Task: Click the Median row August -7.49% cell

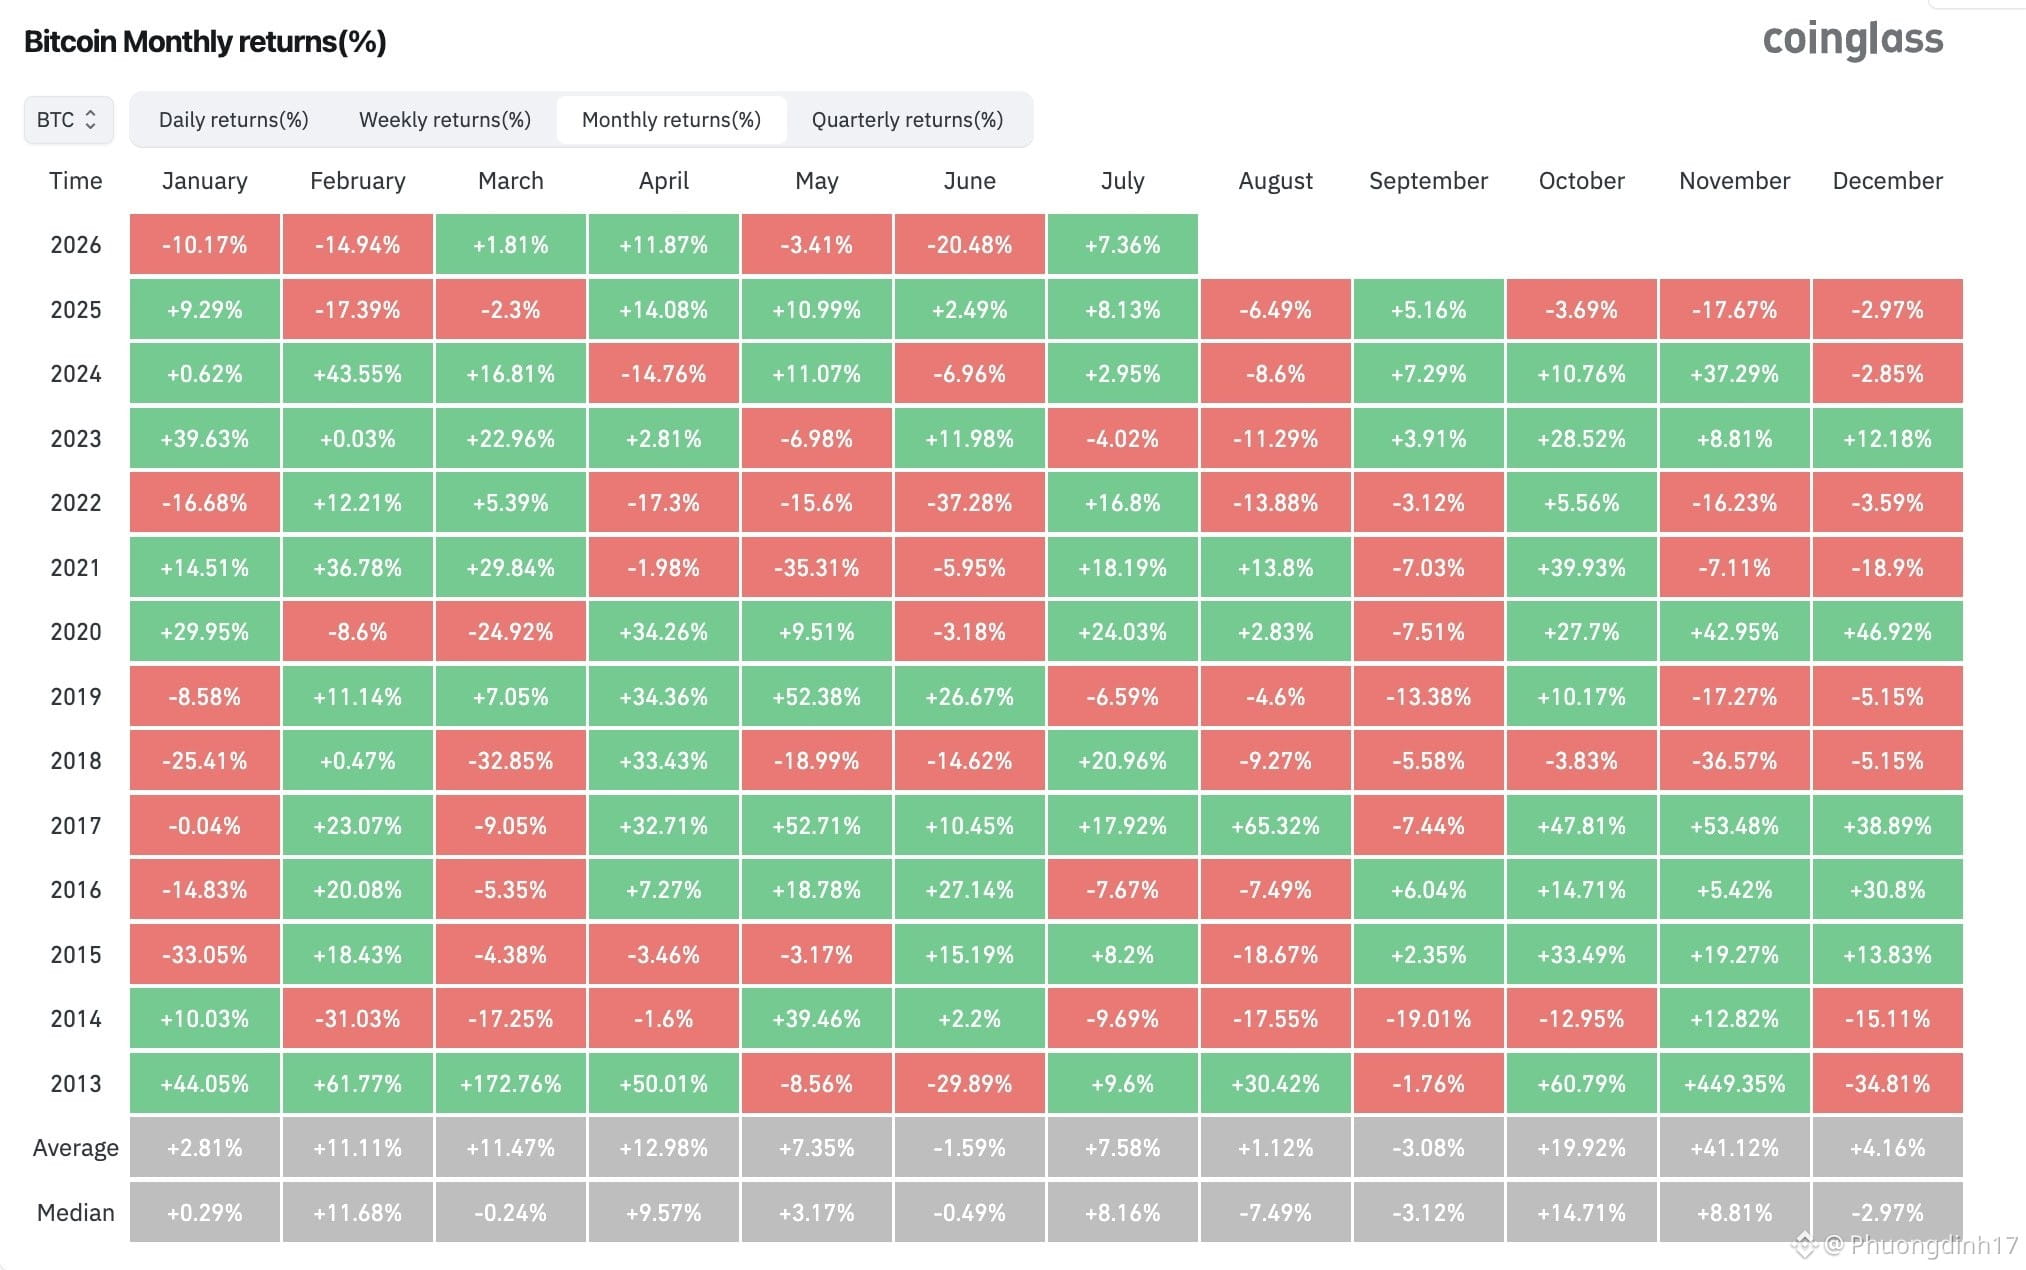Action: pyautogui.click(x=1275, y=1212)
